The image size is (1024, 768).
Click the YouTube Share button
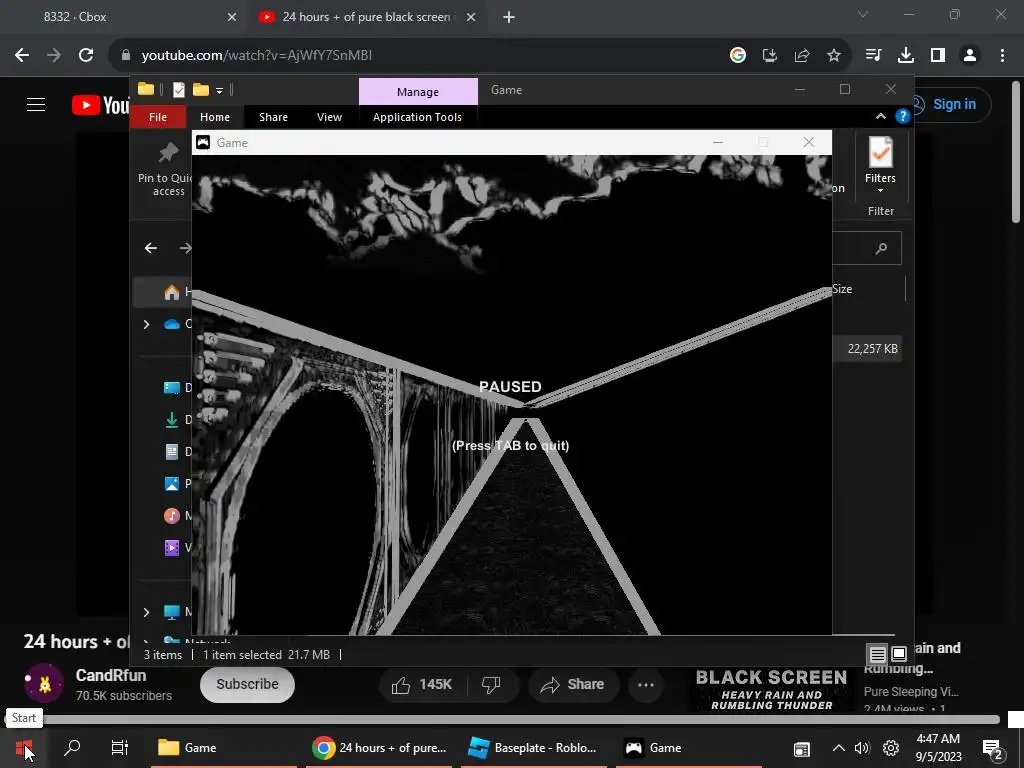(573, 684)
